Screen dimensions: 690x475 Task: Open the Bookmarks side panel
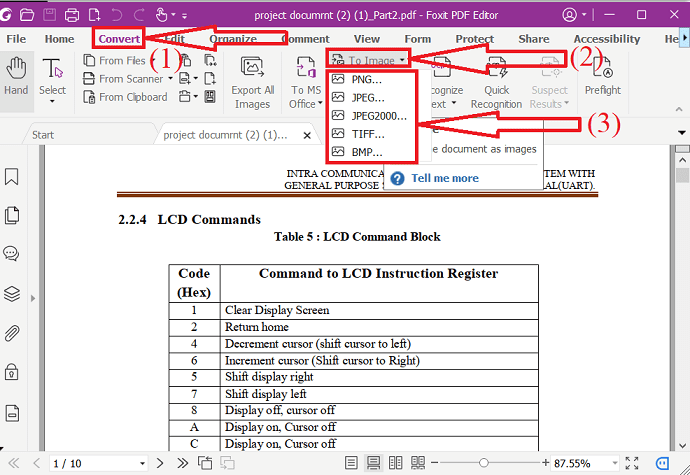(11, 177)
